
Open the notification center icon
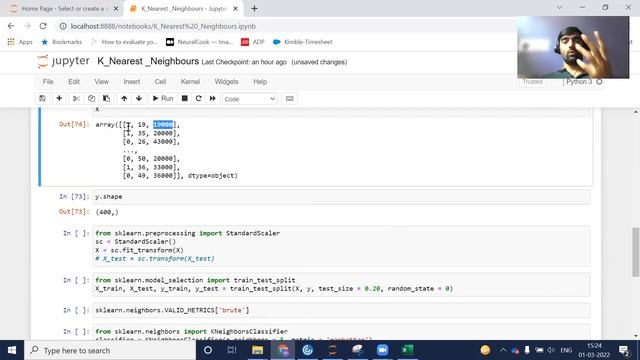tap(623, 350)
